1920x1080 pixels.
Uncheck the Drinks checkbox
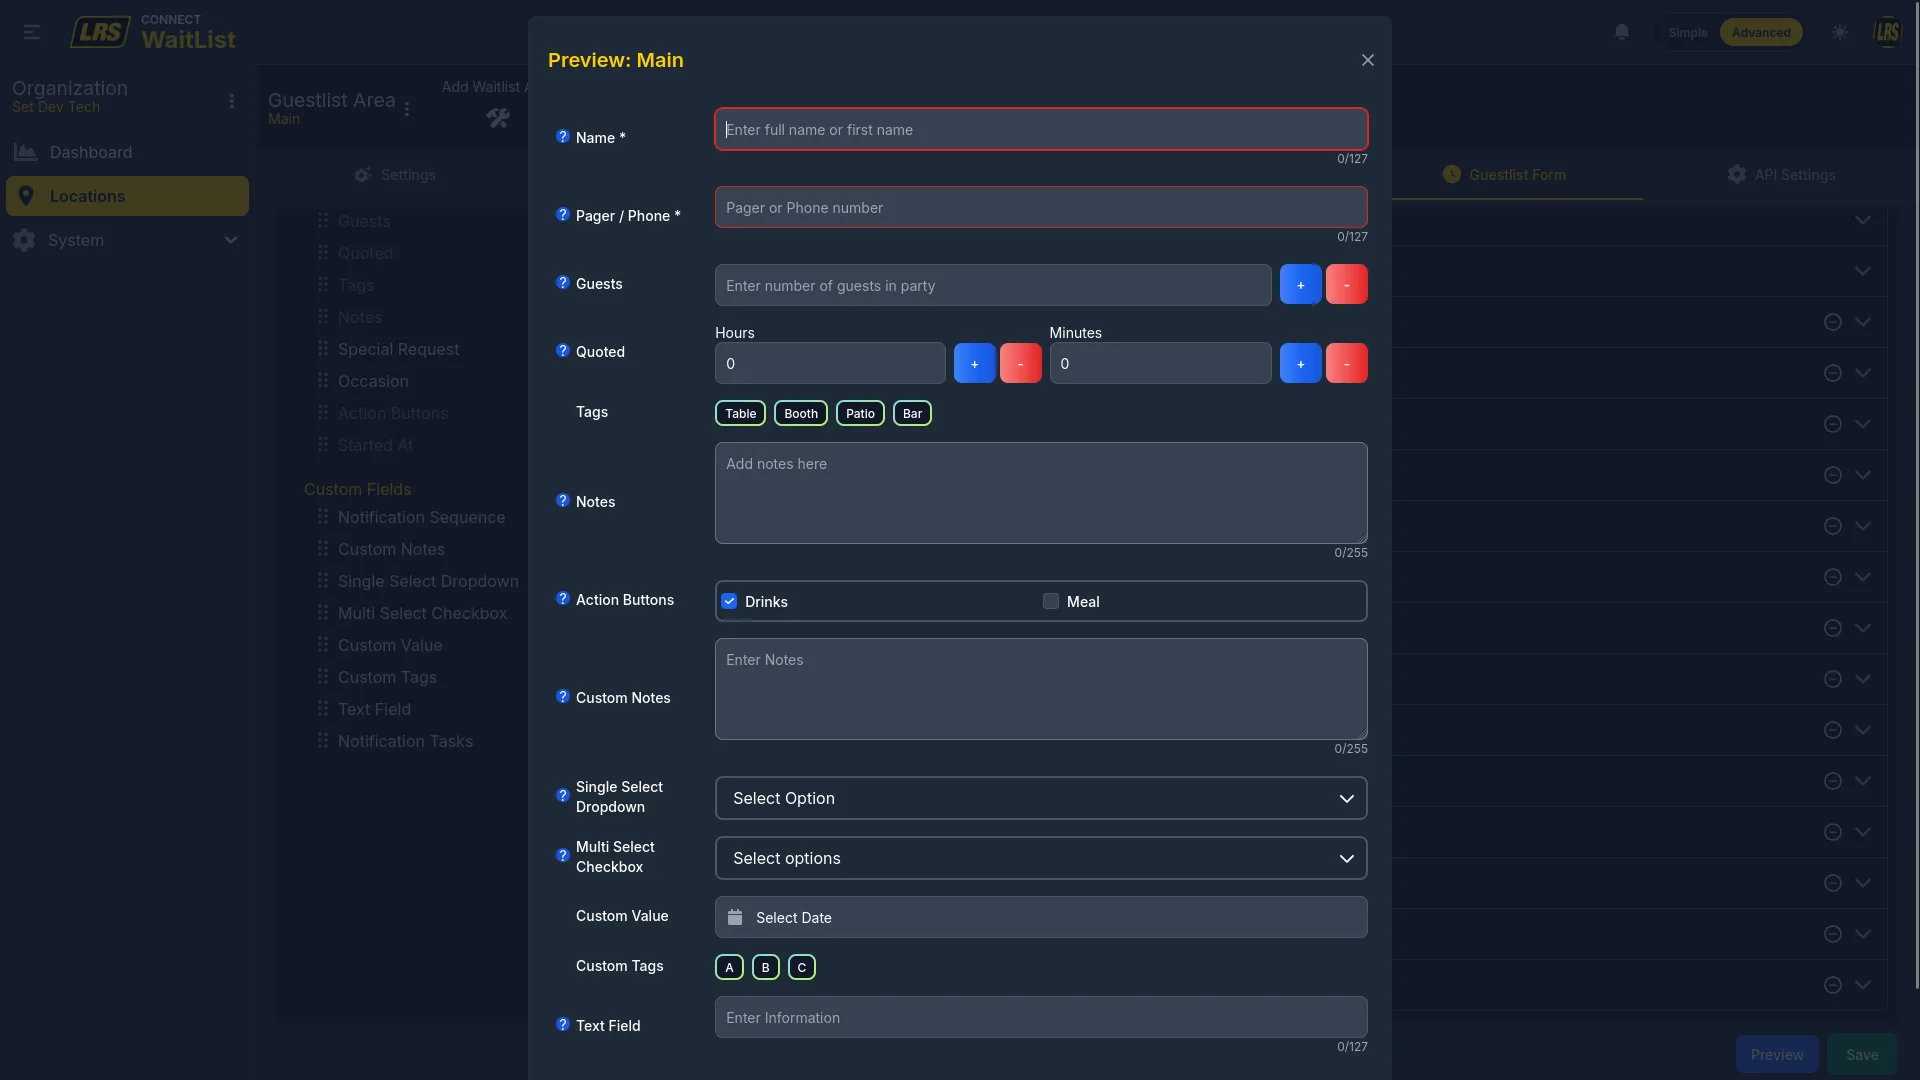pyautogui.click(x=729, y=601)
